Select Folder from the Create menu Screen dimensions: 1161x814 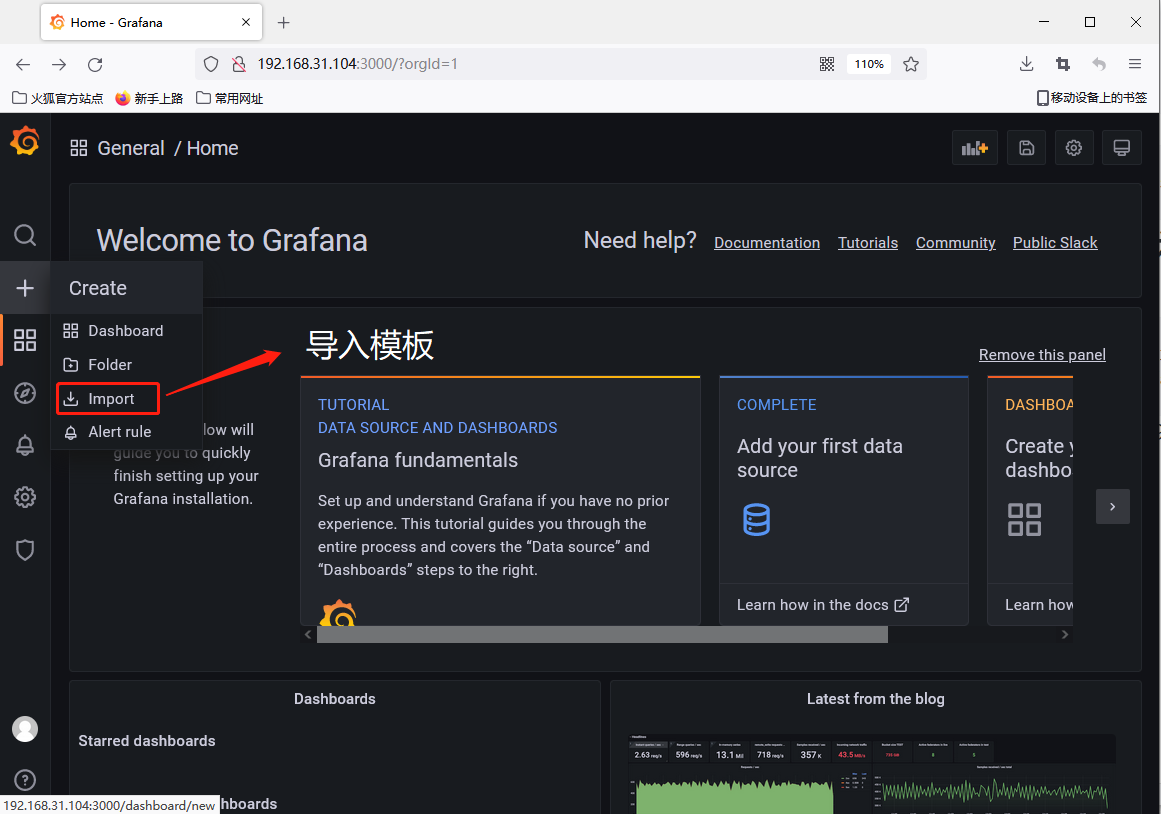tap(109, 365)
